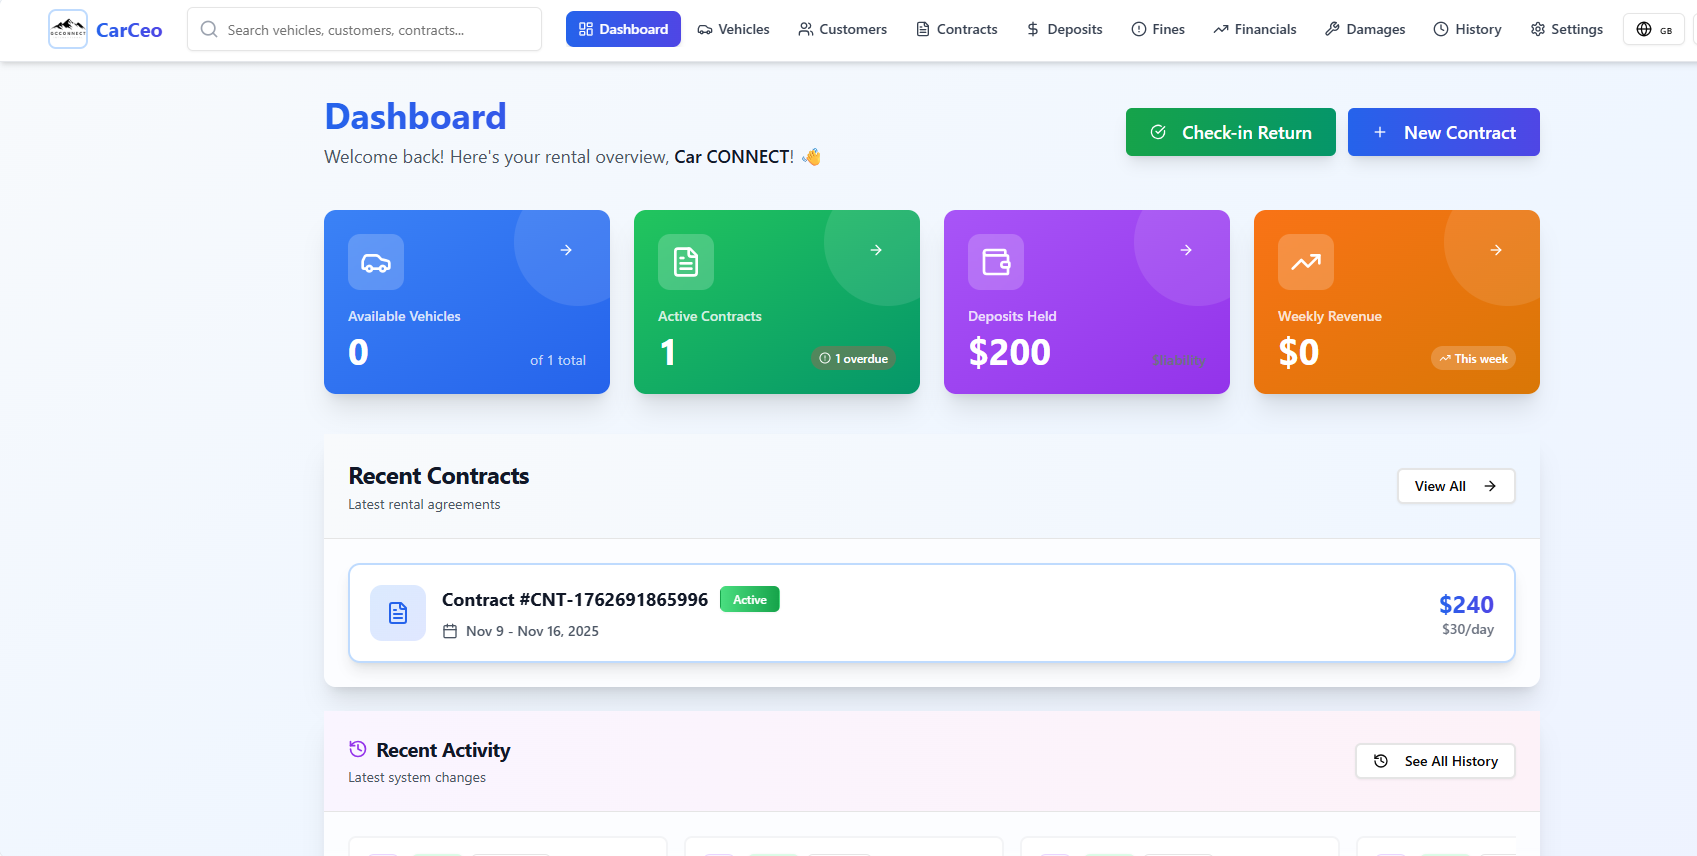Click View All recent contracts

1456,486
